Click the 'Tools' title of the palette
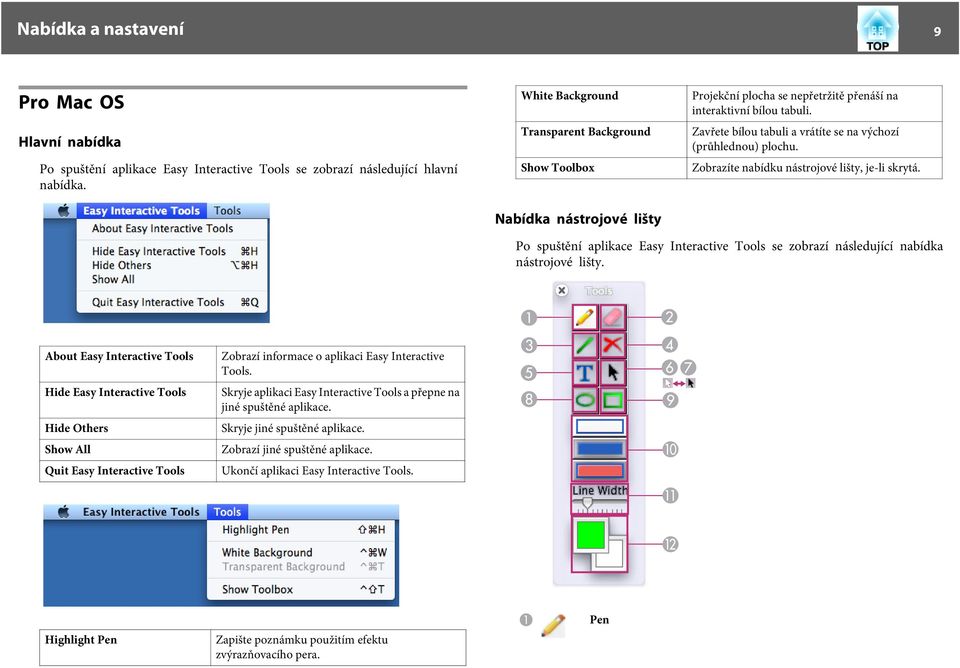Viewport: 960px width, 668px height. pos(599,291)
